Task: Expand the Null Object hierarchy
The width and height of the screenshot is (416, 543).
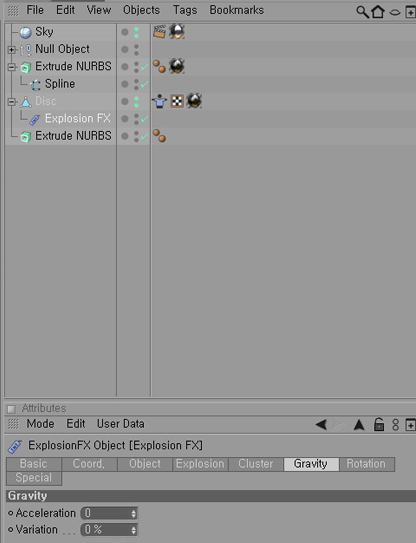Action: coord(11,50)
